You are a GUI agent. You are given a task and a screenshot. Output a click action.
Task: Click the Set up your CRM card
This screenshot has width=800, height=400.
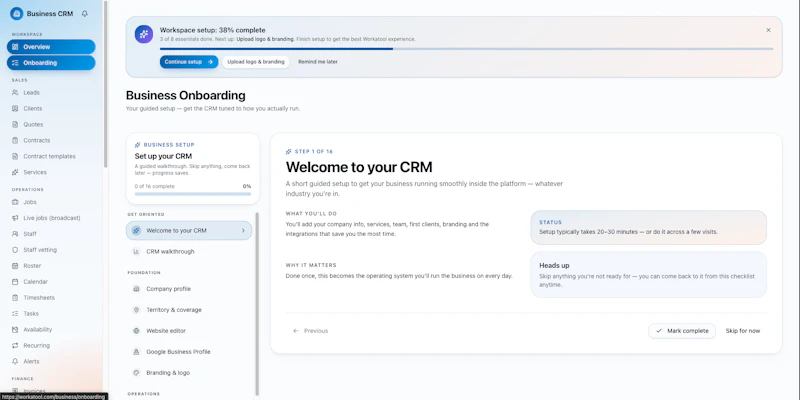pos(193,168)
